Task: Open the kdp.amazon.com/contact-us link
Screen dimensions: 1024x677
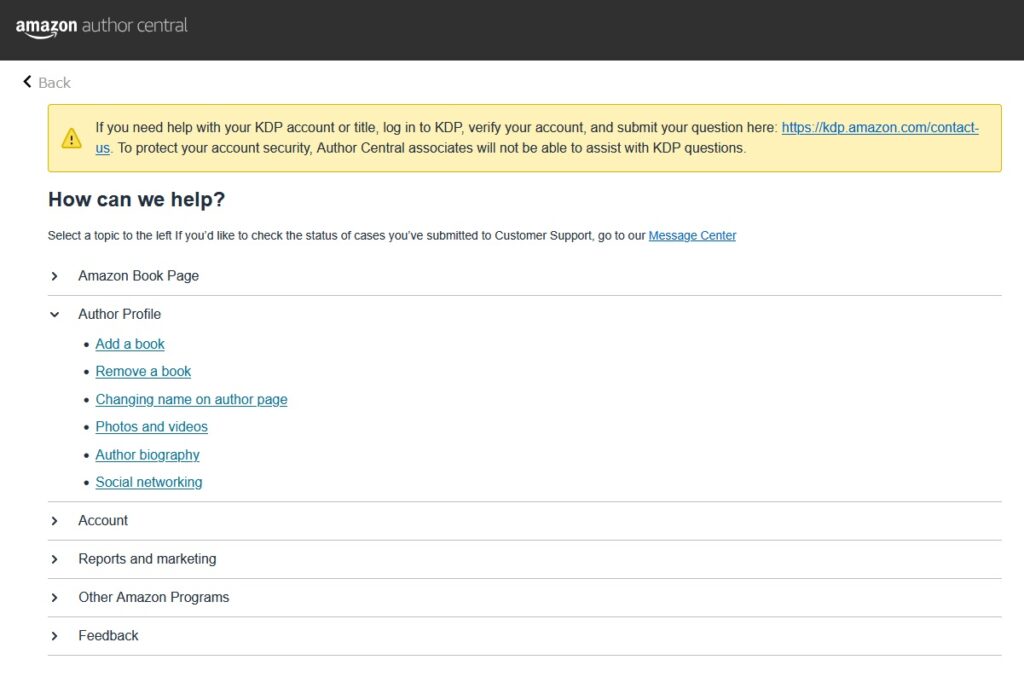Action: tap(880, 127)
